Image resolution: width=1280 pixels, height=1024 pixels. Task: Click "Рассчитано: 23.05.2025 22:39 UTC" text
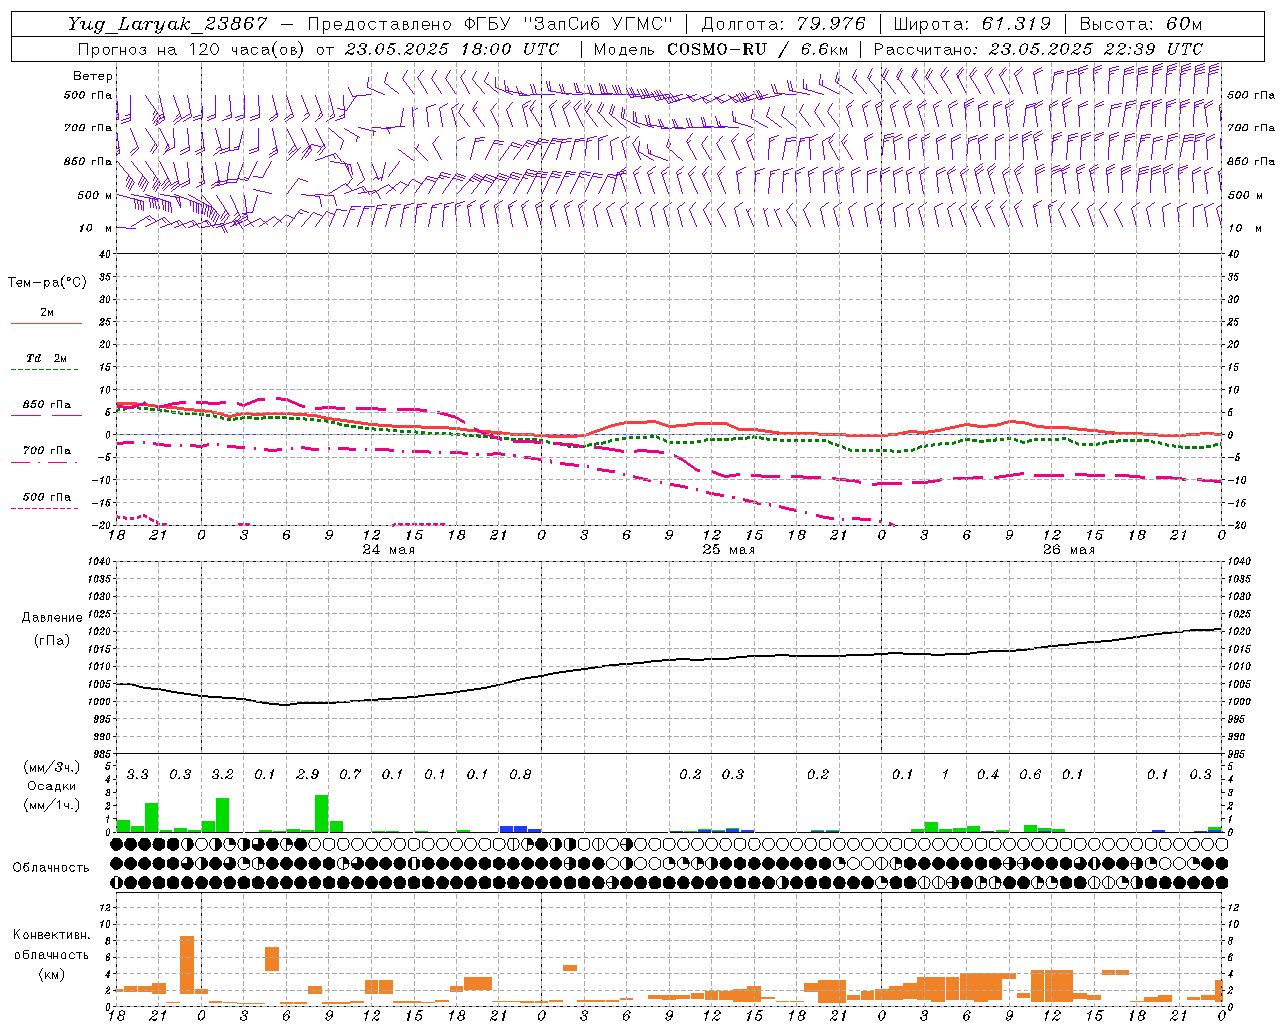pos(1038,49)
